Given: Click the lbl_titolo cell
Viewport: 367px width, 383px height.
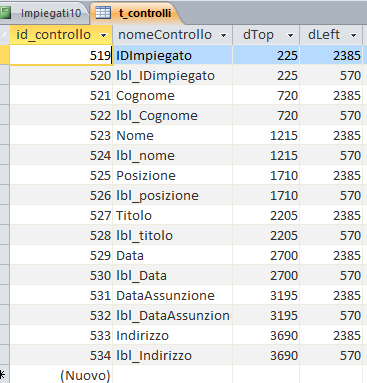Looking at the screenshot, I should coord(173,235).
